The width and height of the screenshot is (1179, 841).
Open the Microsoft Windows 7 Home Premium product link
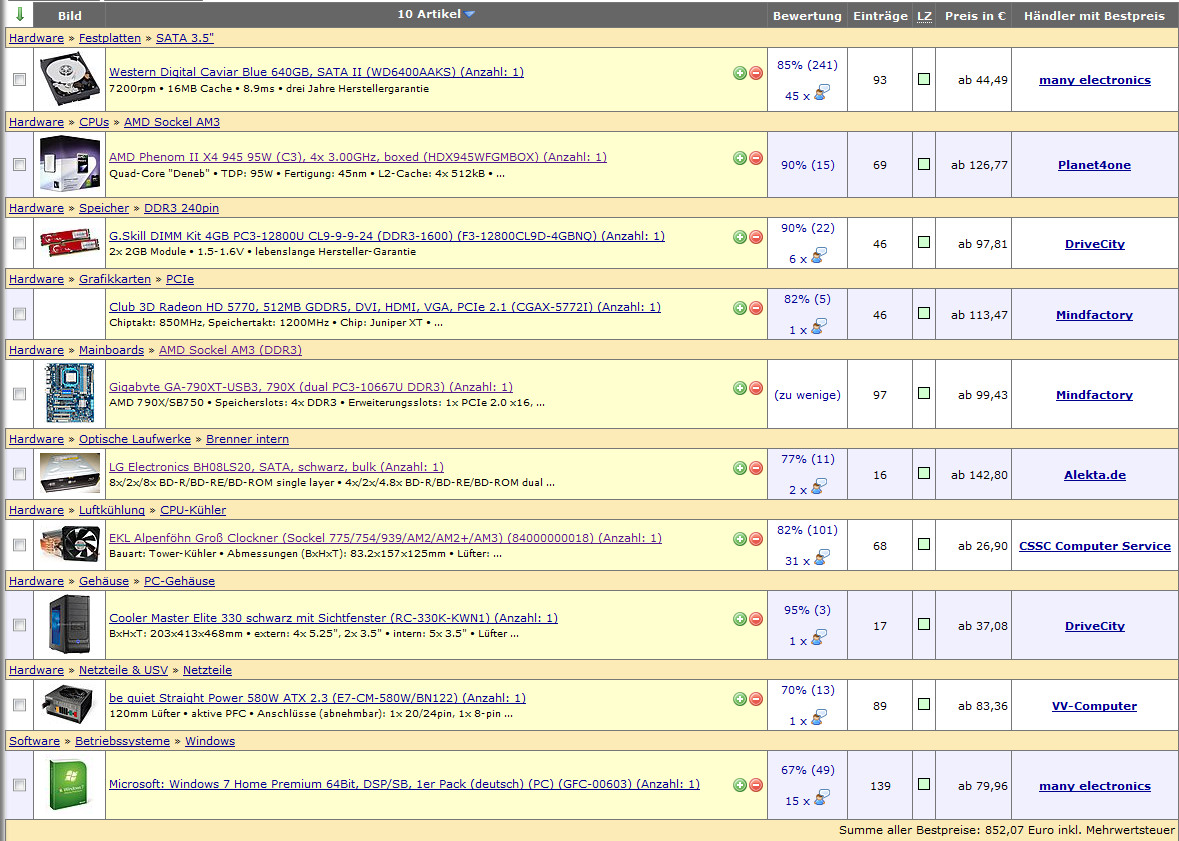pyautogui.click(x=405, y=784)
